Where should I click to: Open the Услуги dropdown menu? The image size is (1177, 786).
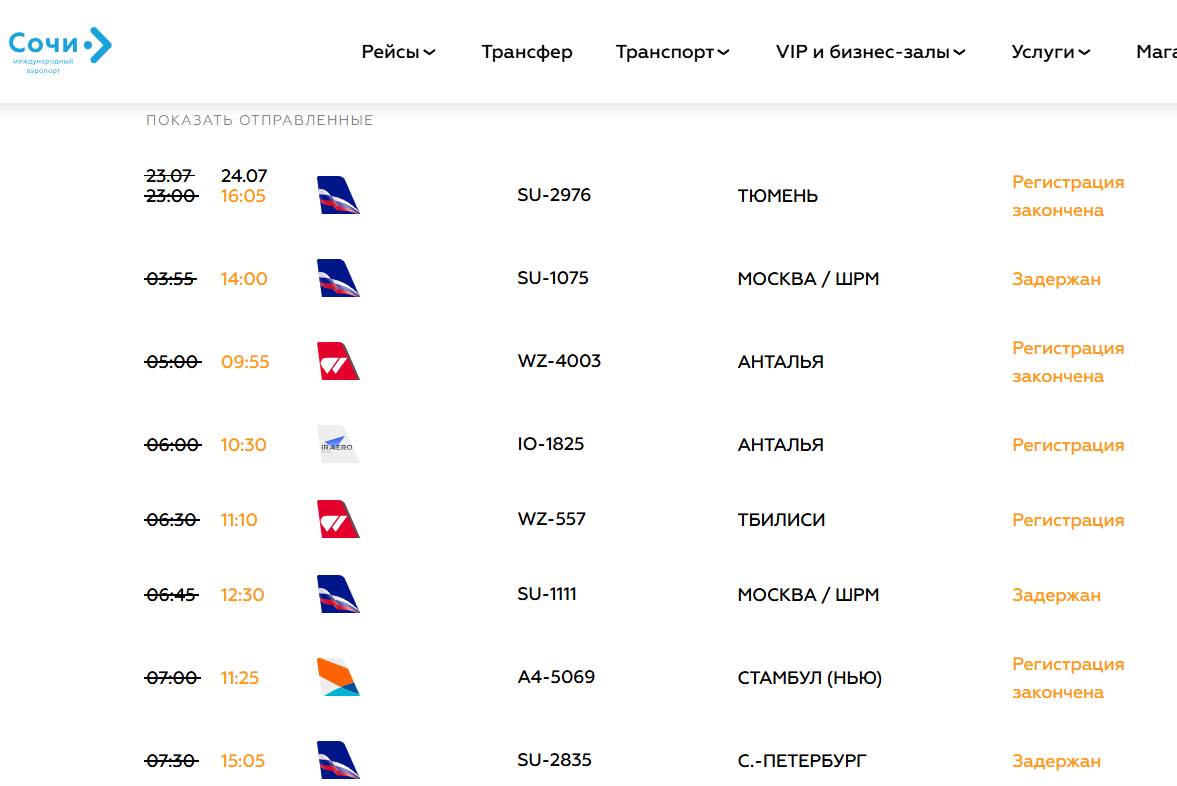1050,52
